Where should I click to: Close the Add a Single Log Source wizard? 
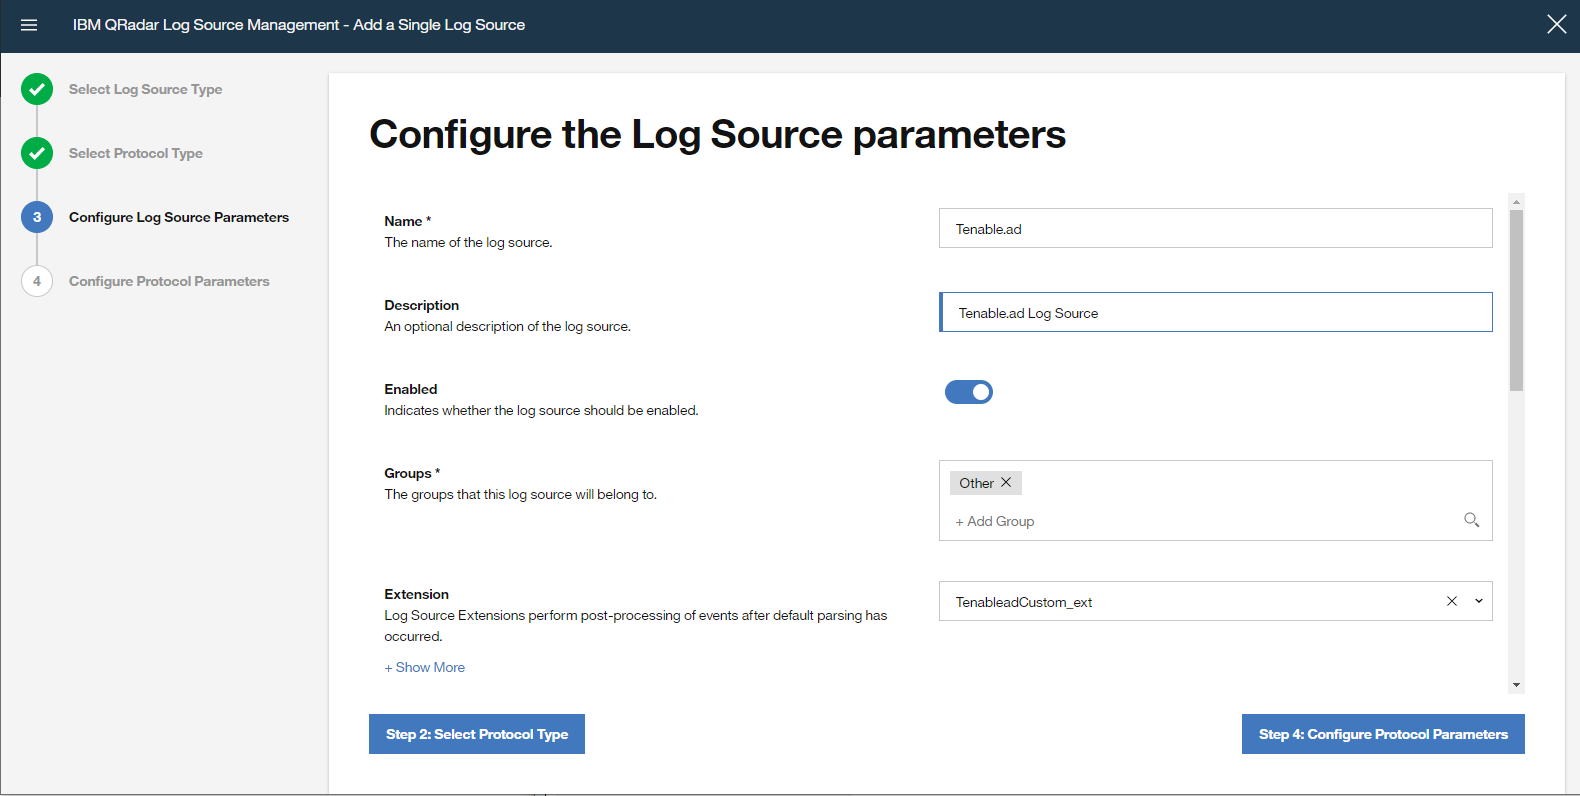(x=1556, y=24)
